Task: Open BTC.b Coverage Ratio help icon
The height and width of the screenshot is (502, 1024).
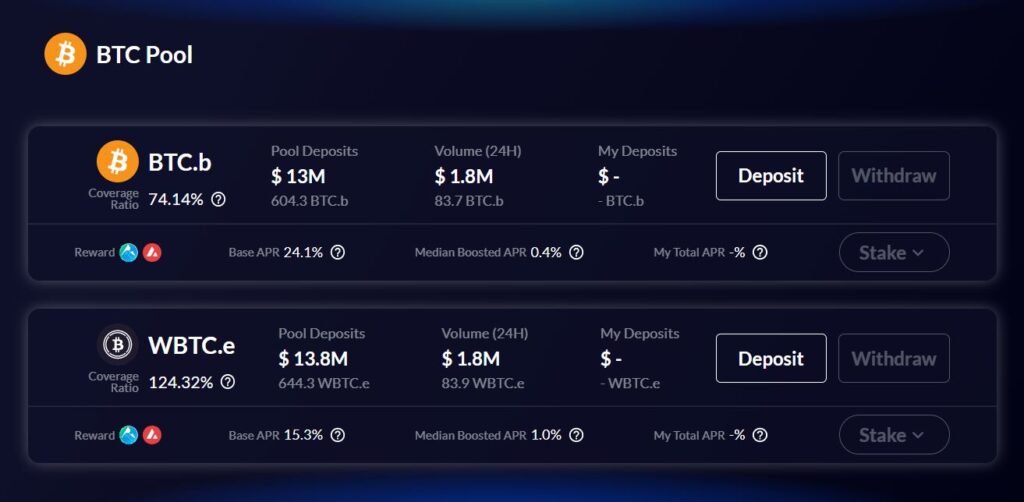Action: 219,200
